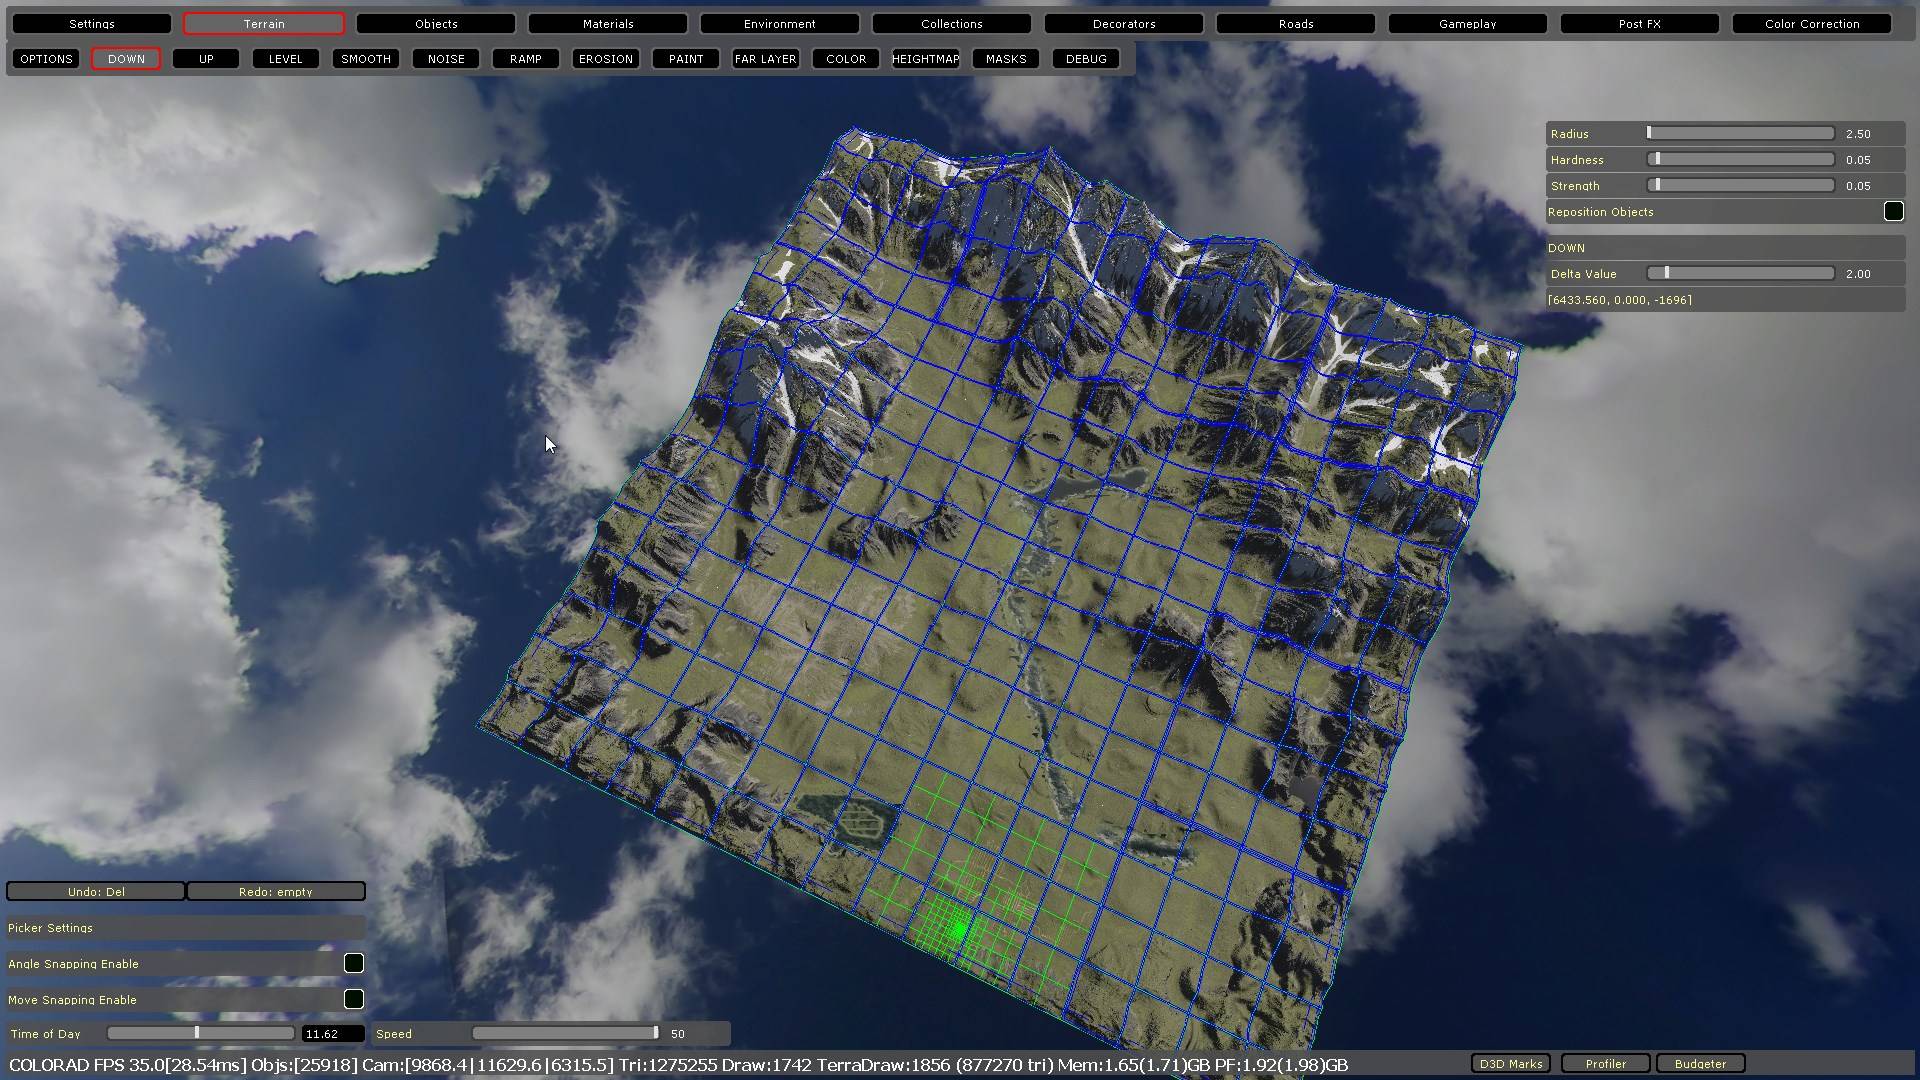Activate the SMOOTH terrain tool
This screenshot has height=1080, width=1920.
pyautogui.click(x=366, y=59)
